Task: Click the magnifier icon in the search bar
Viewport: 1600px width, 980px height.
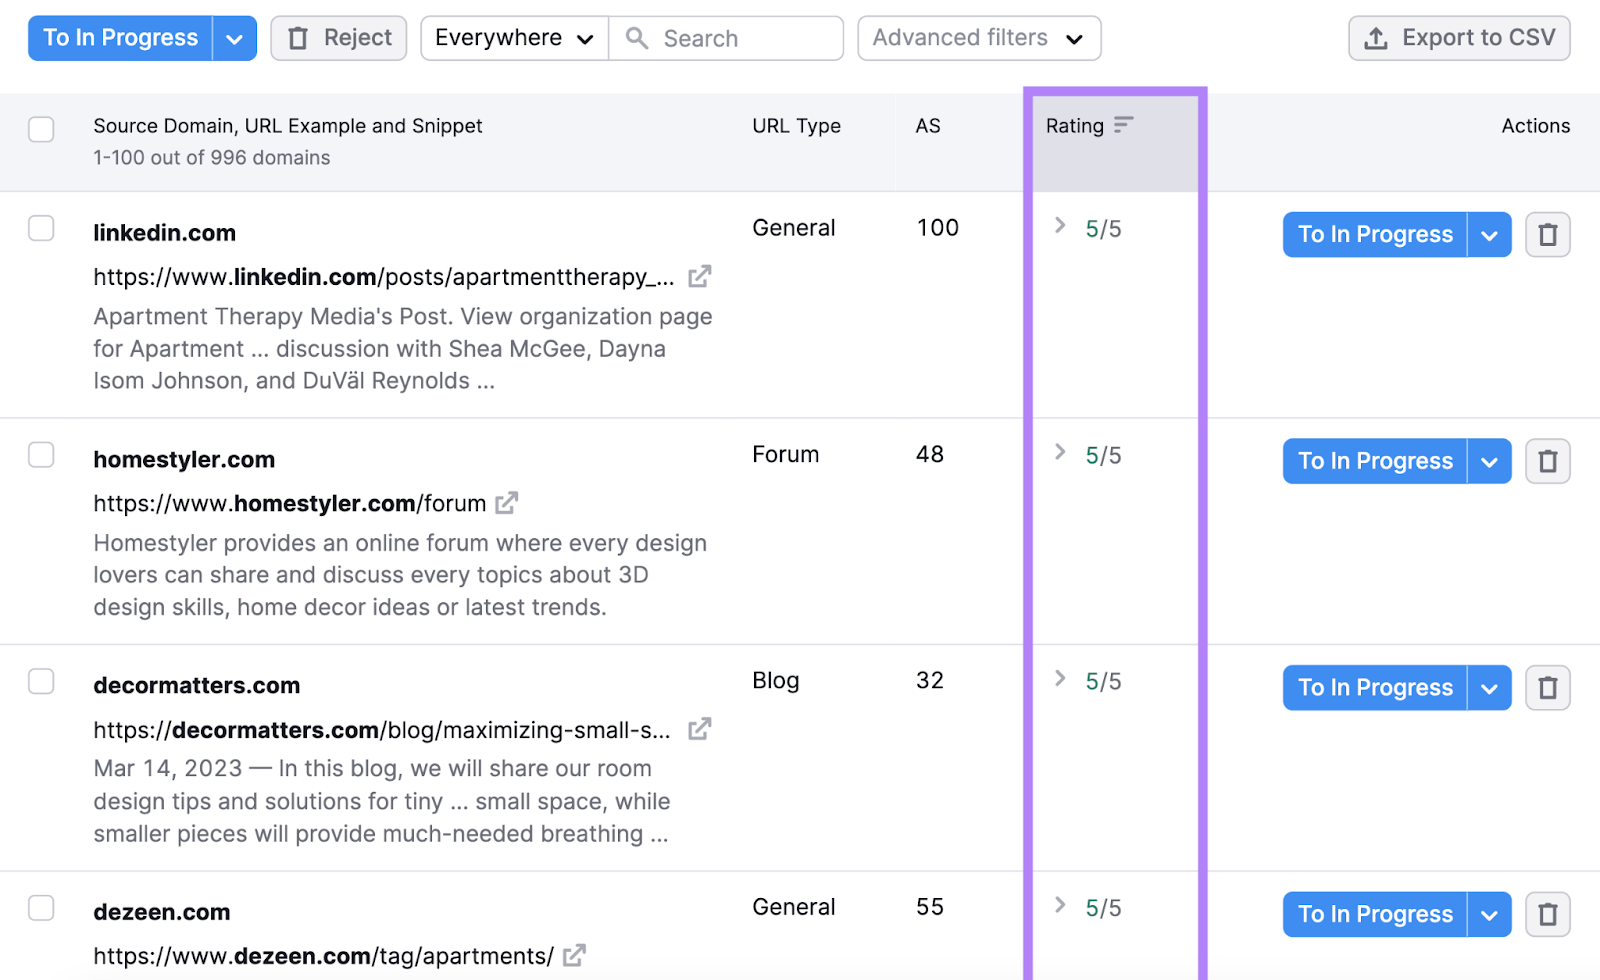Action: (x=637, y=38)
